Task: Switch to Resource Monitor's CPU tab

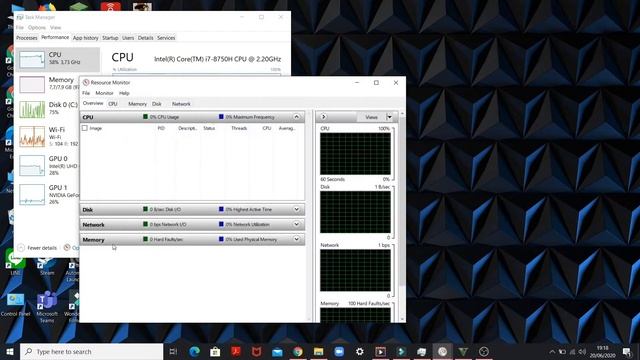Action: click(113, 104)
